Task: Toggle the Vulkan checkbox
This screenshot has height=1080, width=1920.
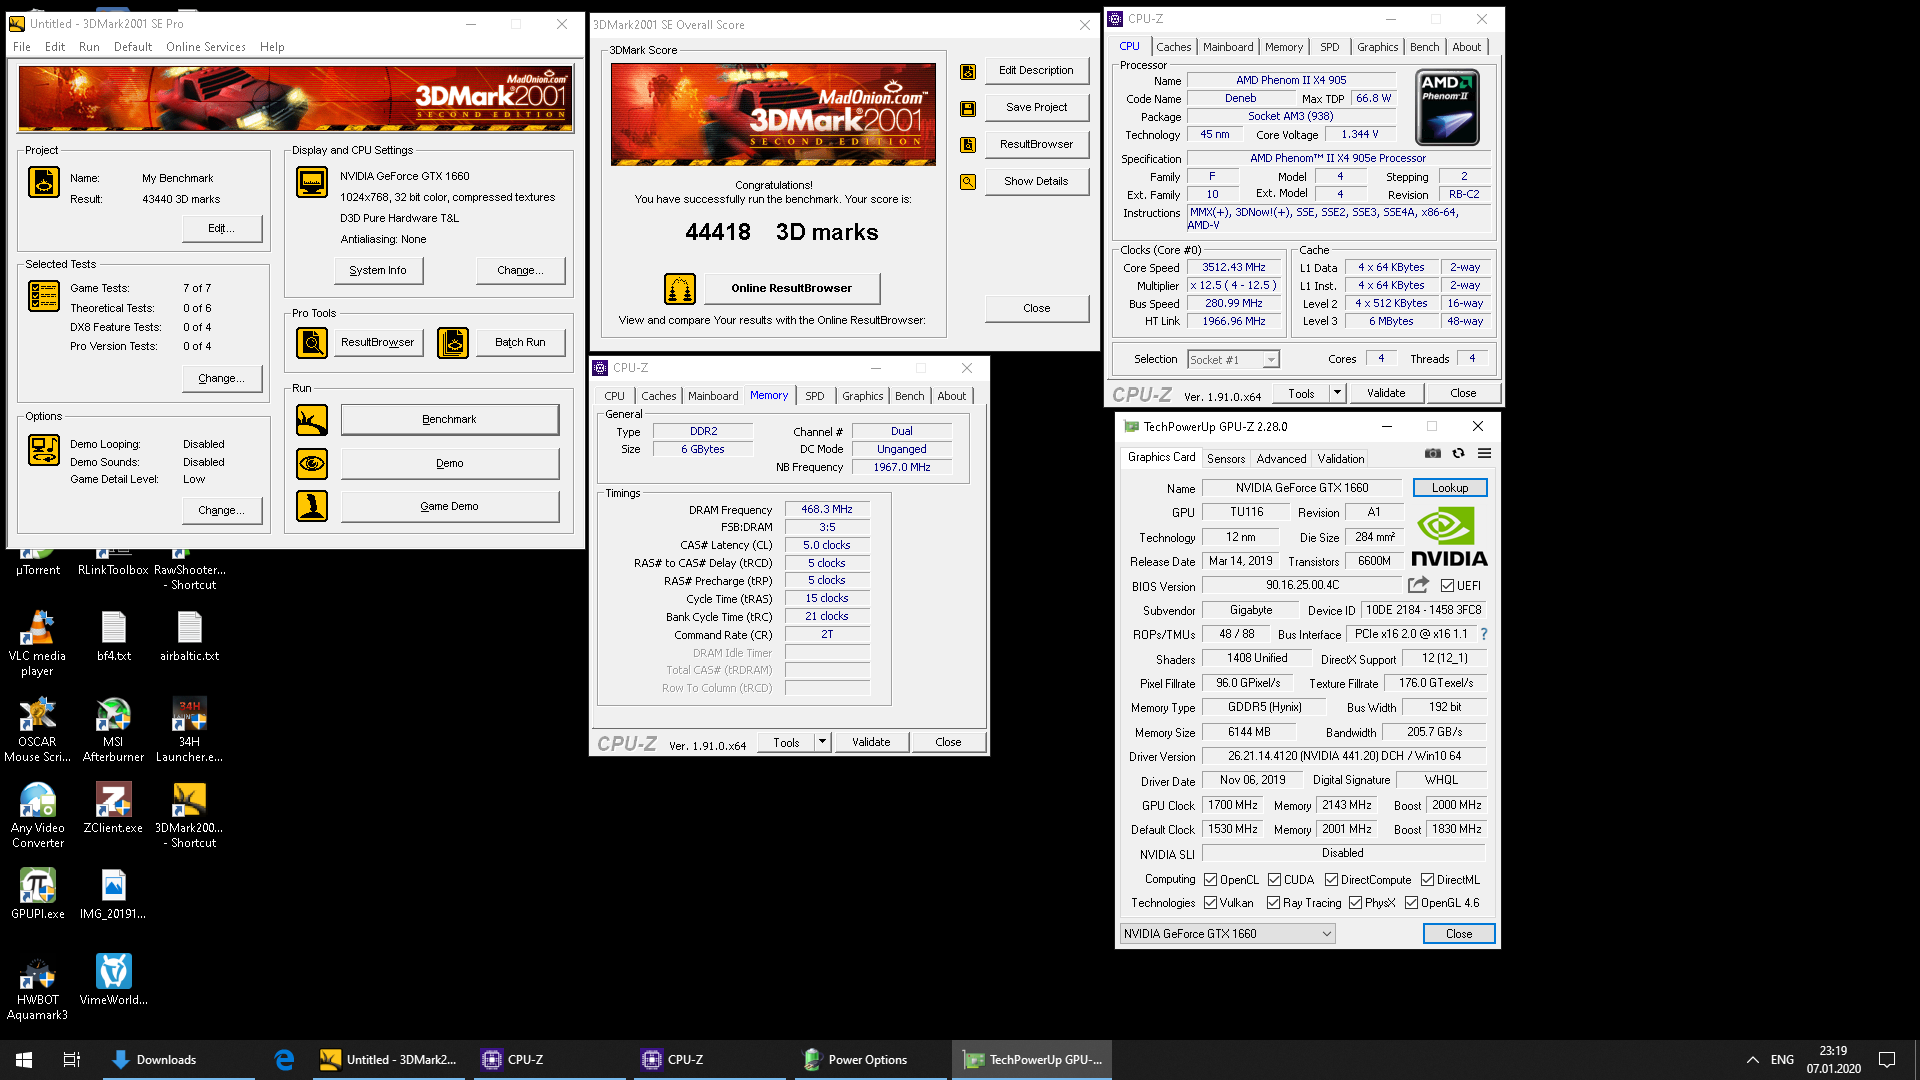Action: [1211, 903]
